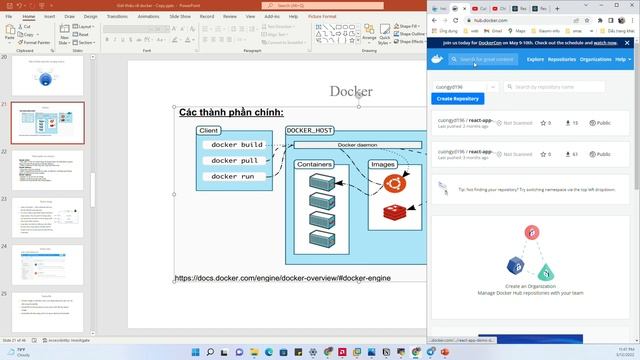Expand hidden bookmarks chevron in Chrome
640x360 pixels.
(591, 31)
